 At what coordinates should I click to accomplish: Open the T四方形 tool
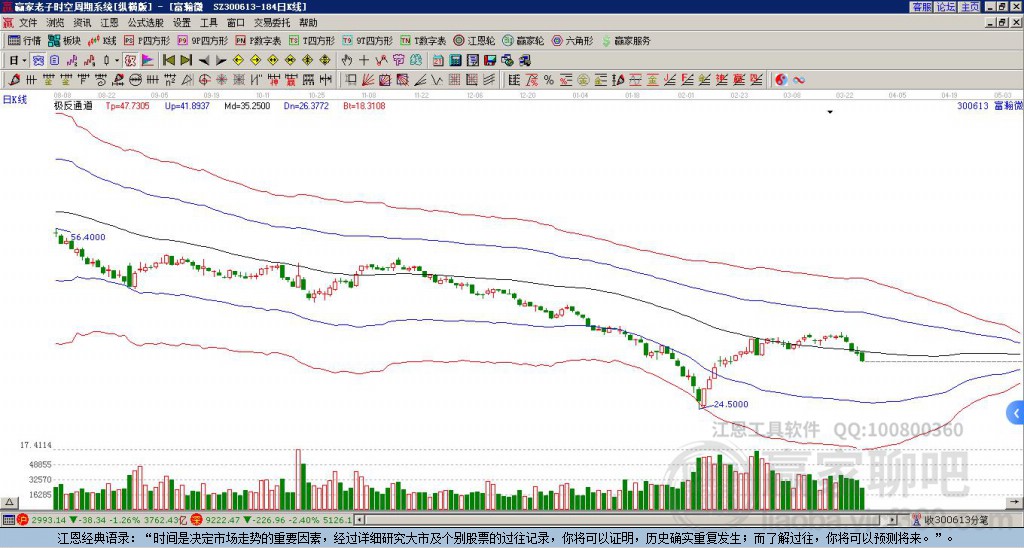coord(312,40)
